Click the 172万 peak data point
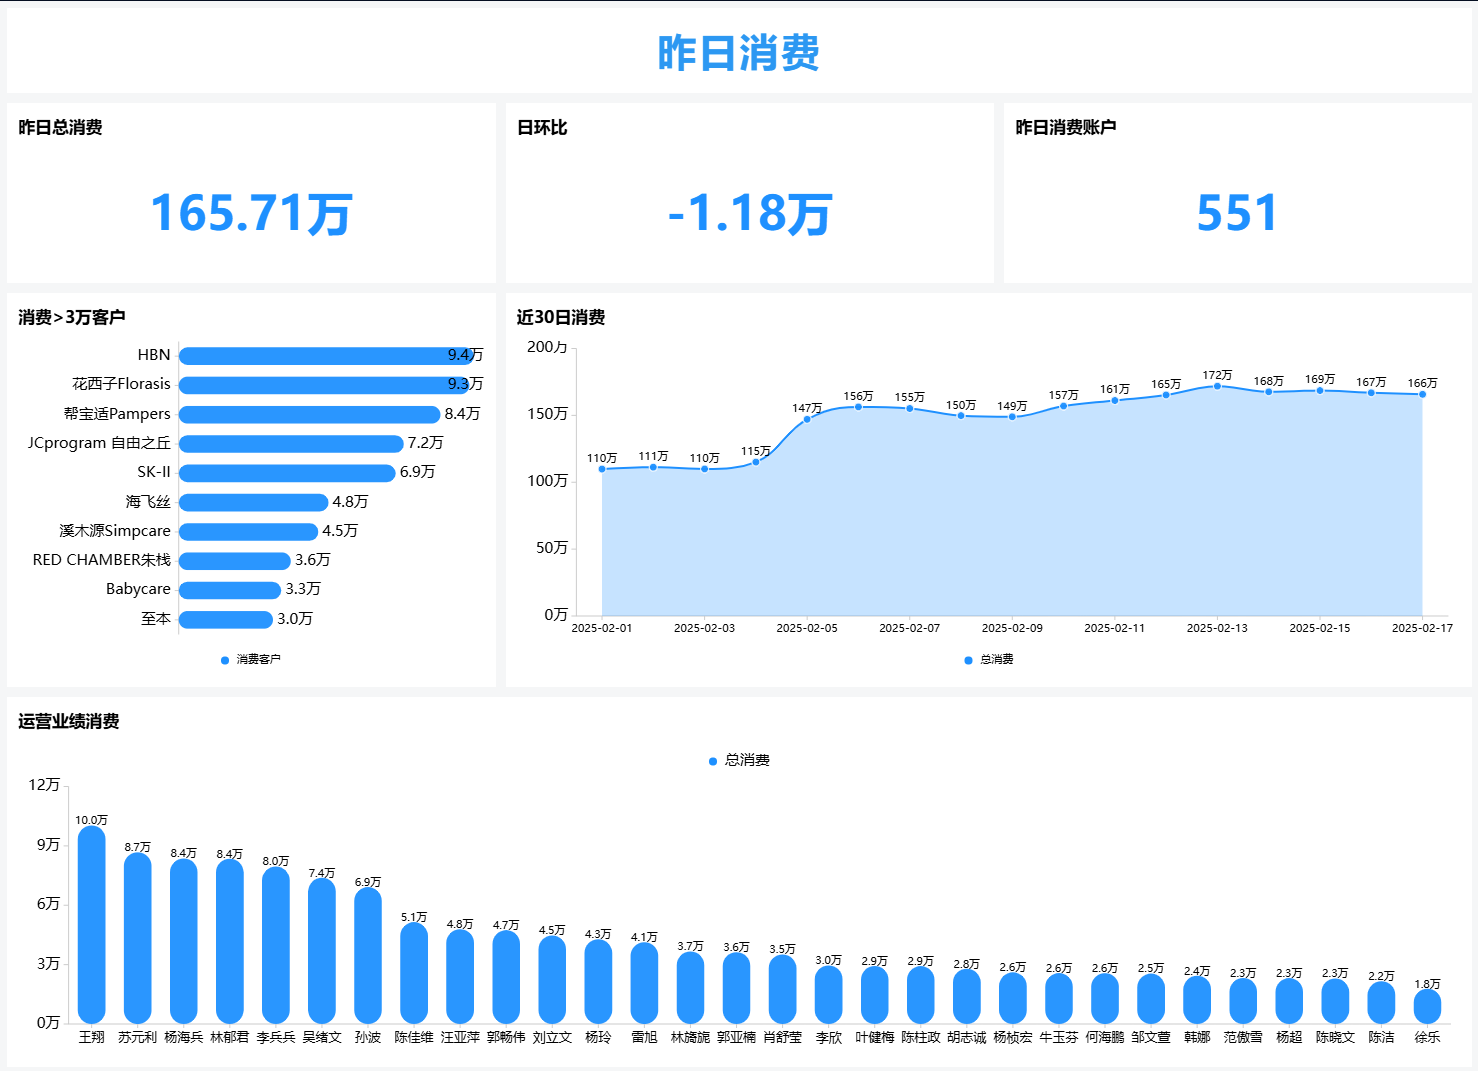 click(1217, 386)
